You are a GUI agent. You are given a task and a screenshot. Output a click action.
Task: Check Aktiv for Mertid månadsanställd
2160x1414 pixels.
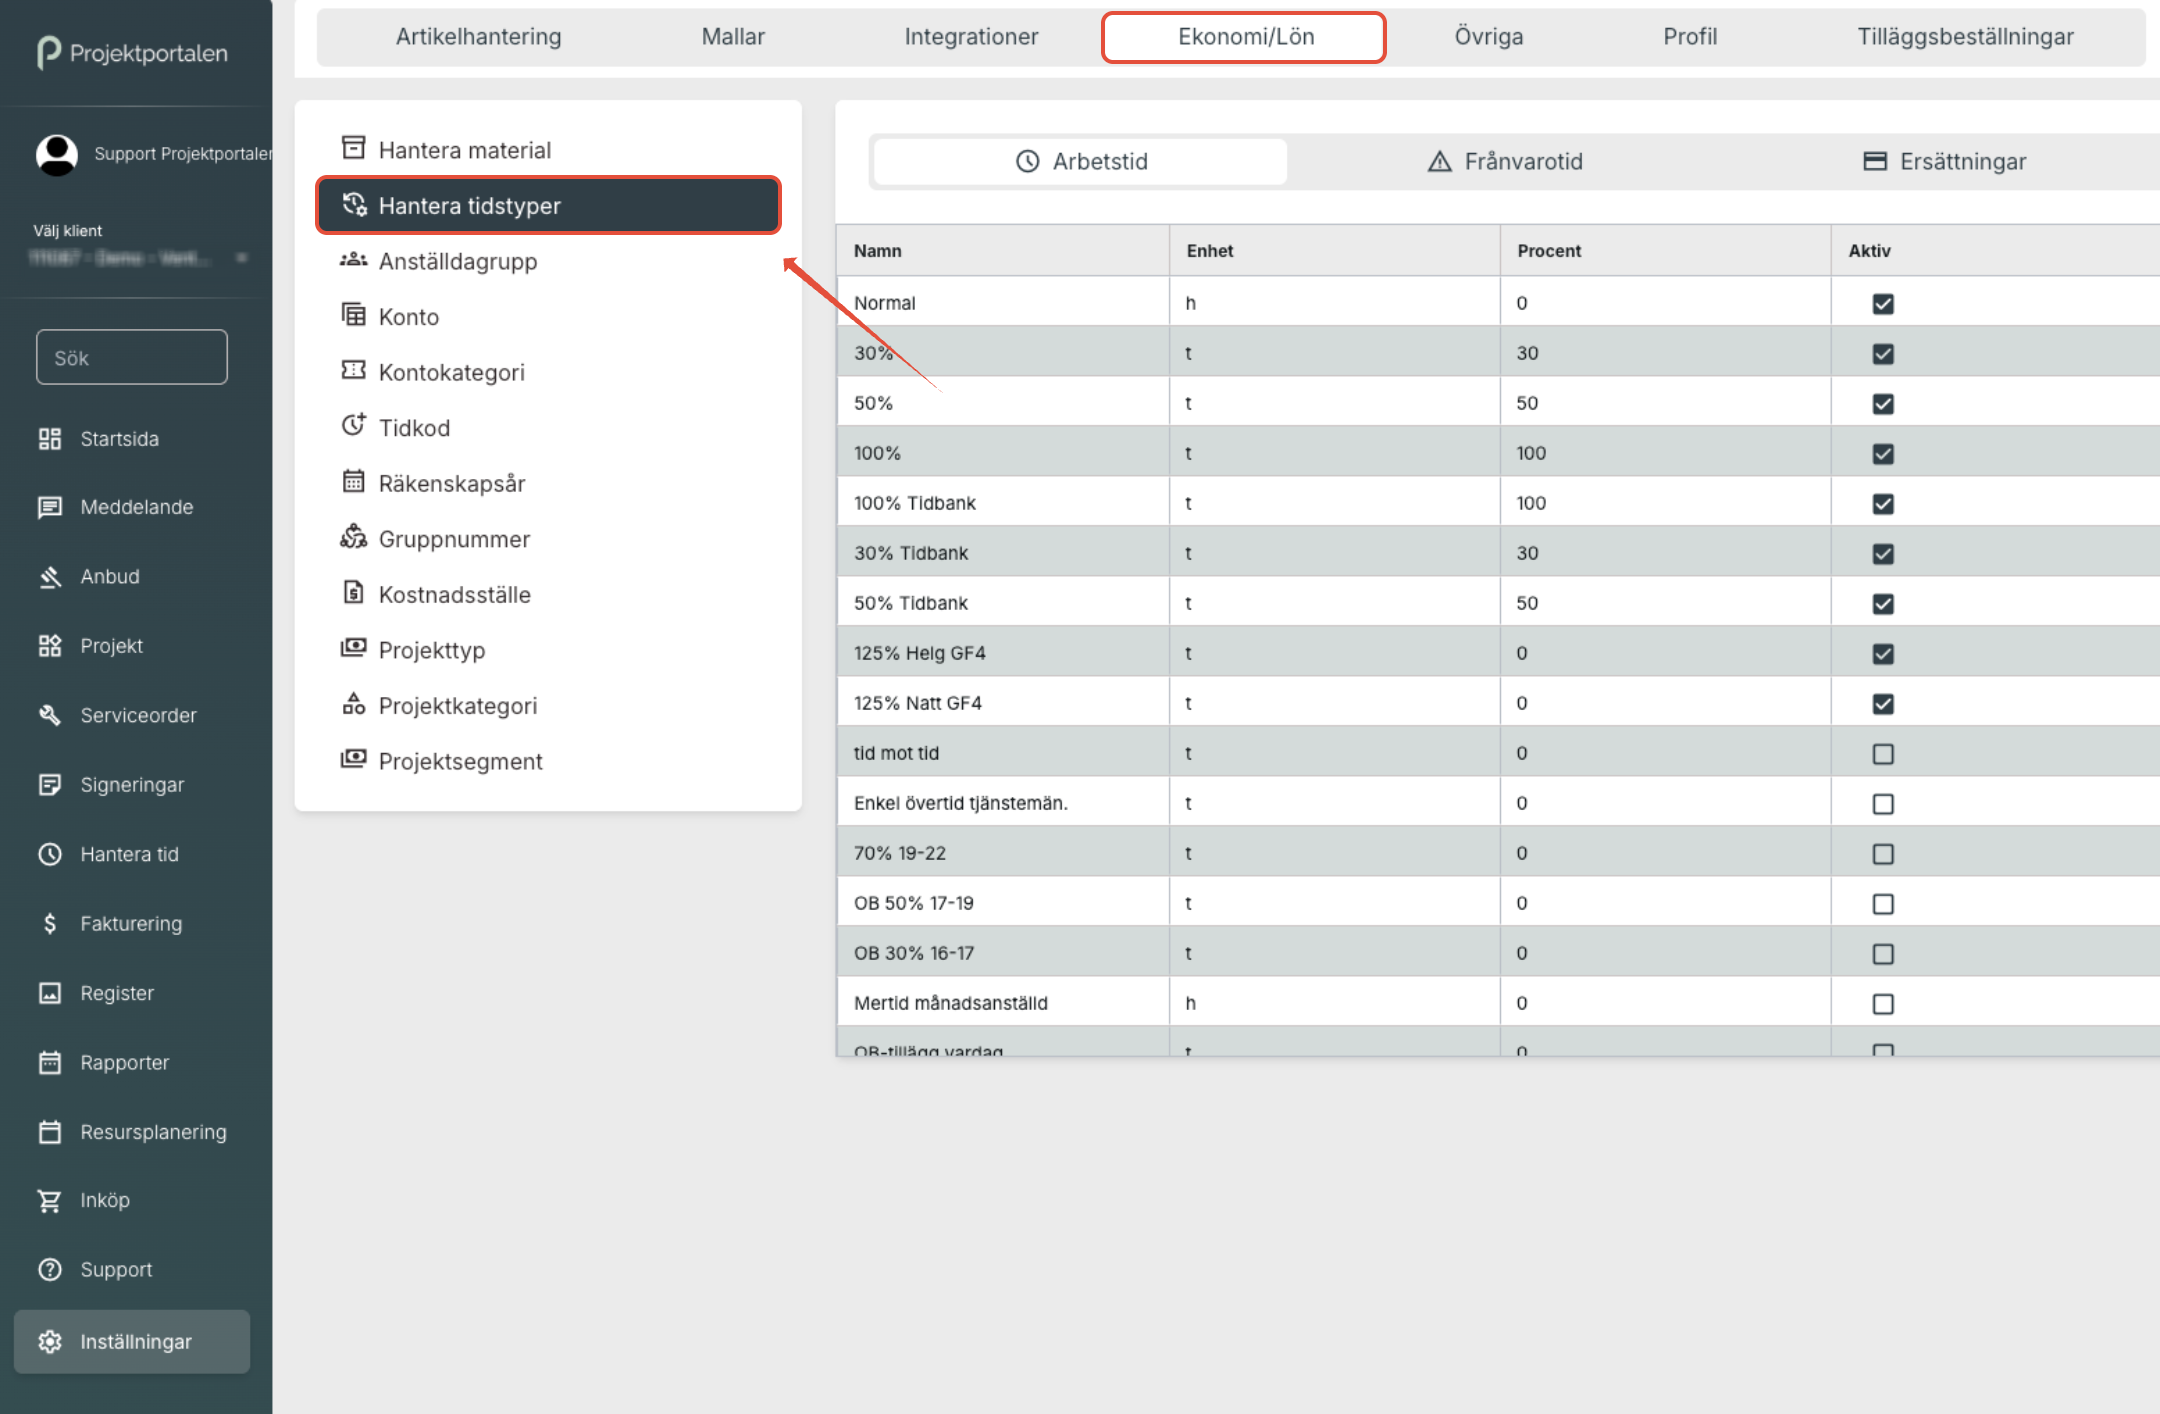click(1882, 1003)
